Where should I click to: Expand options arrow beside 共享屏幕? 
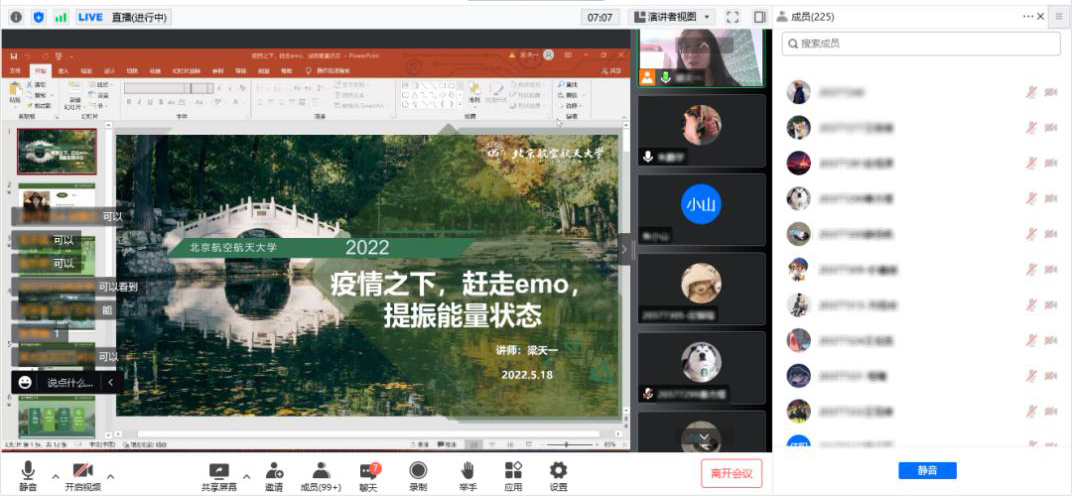(x=246, y=476)
